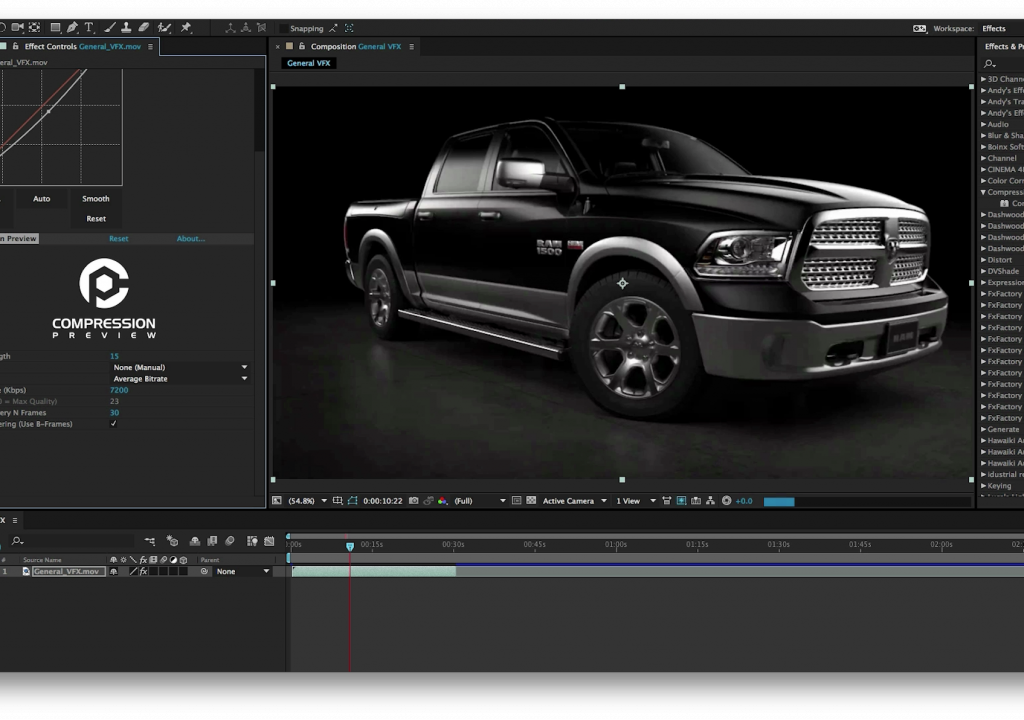Select the Rectangle shape tool
Image resolution: width=1024 pixels, height=720 pixels.
(56, 27)
